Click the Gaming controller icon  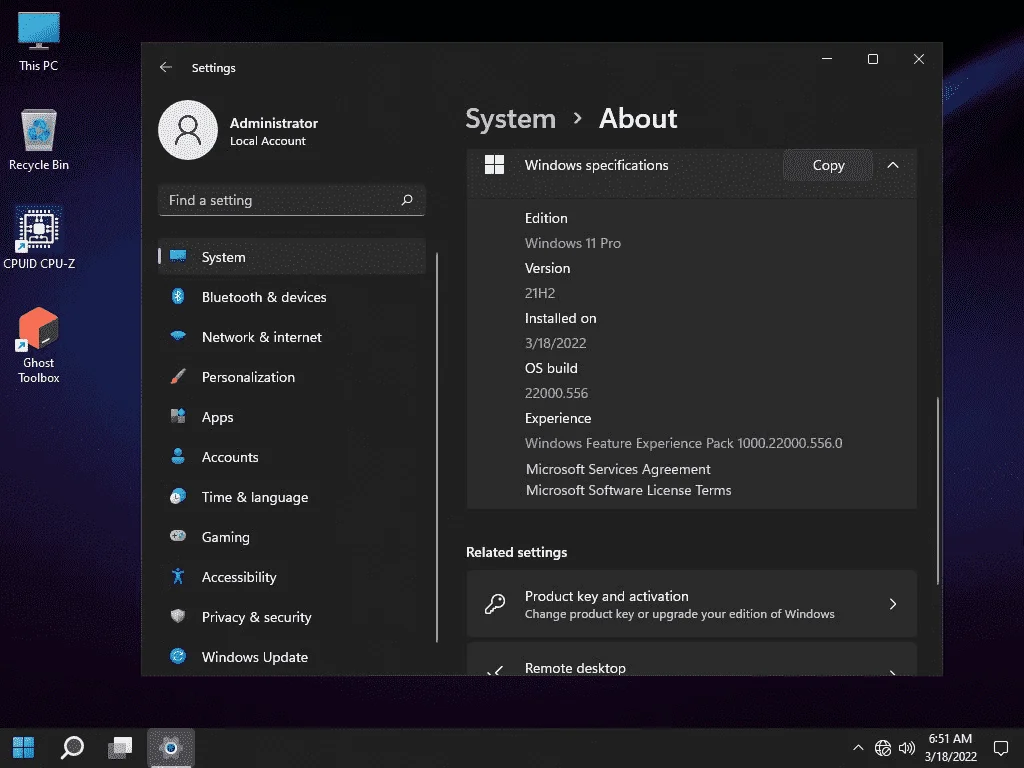coord(178,536)
